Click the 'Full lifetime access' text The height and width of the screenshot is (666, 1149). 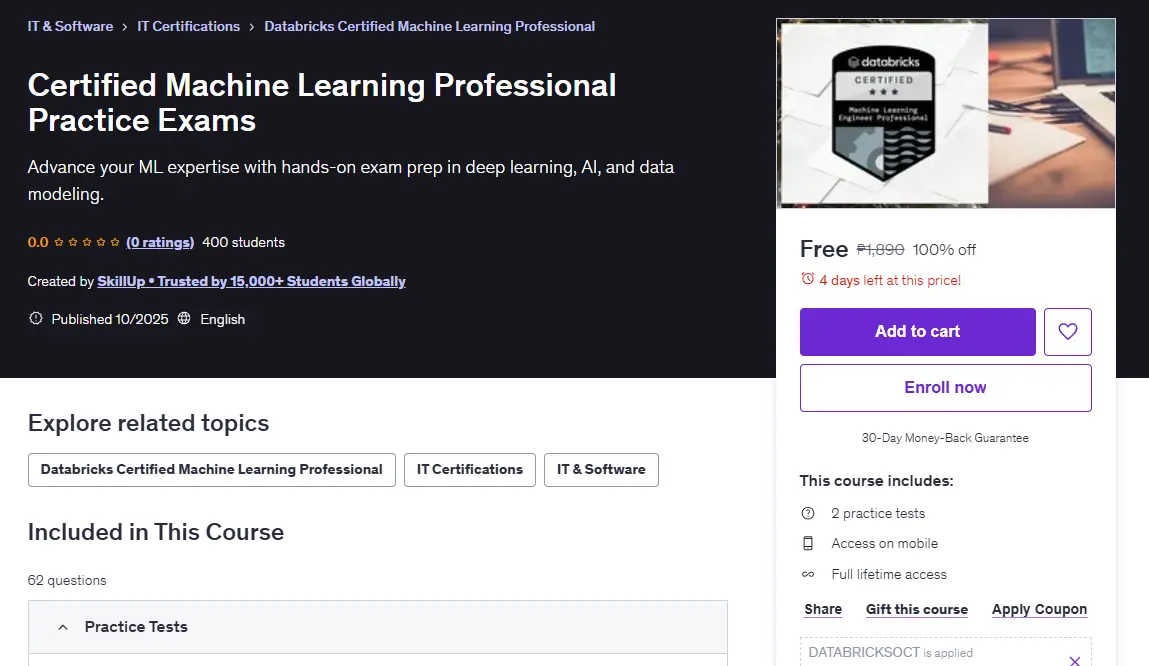(889, 574)
